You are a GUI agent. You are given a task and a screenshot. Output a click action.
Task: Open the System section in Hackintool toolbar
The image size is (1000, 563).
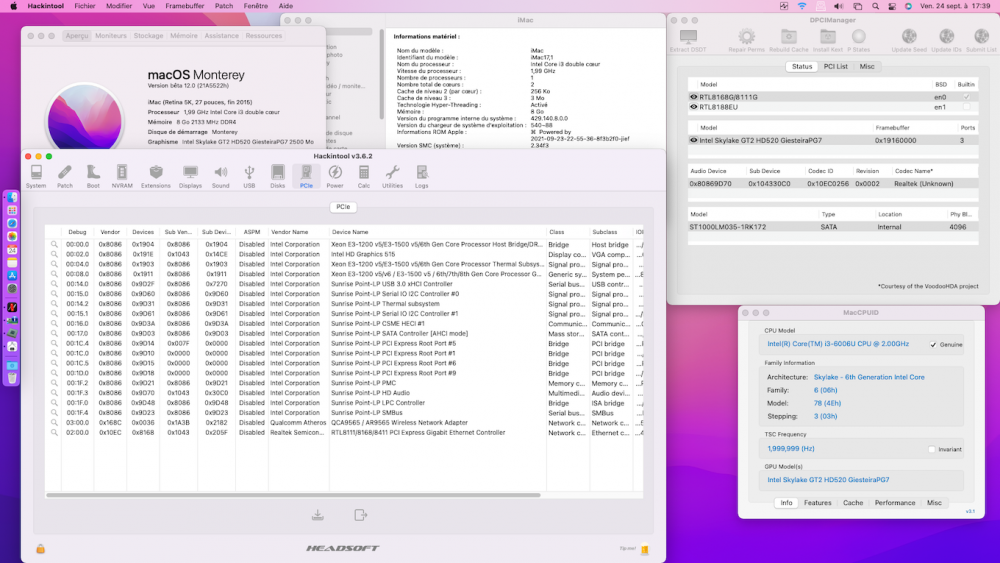pos(36,177)
